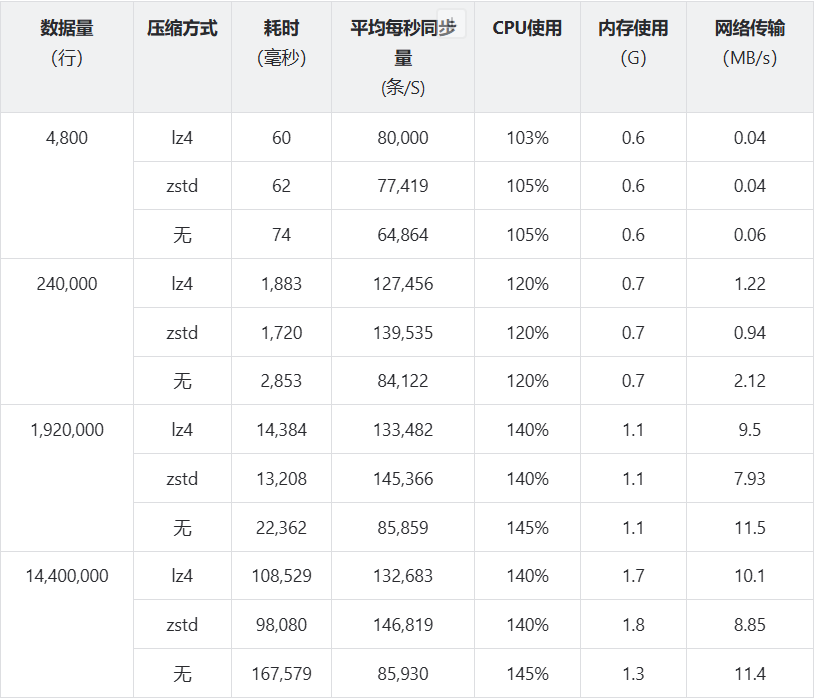Click the 146,819 sync rate cell

pyautogui.click(x=403, y=625)
